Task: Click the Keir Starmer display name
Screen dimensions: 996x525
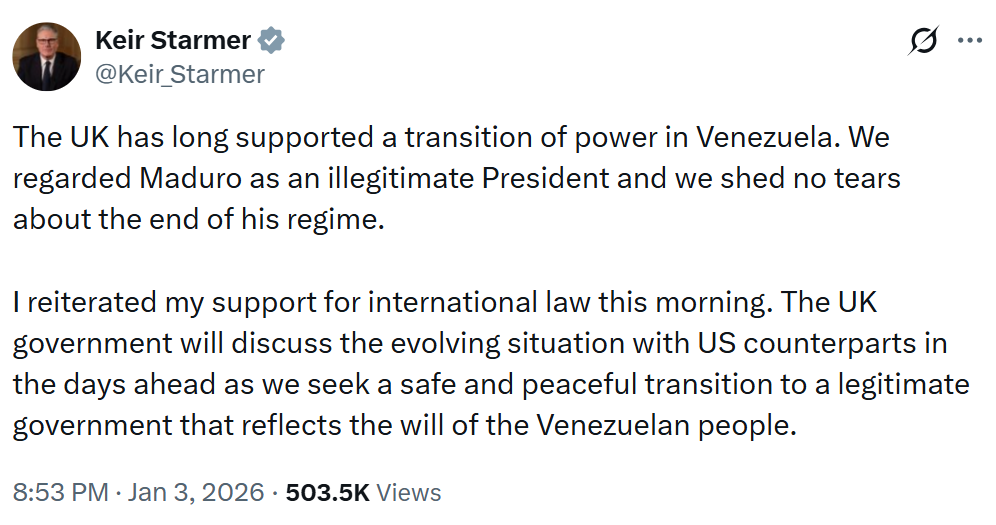Action: [172, 41]
